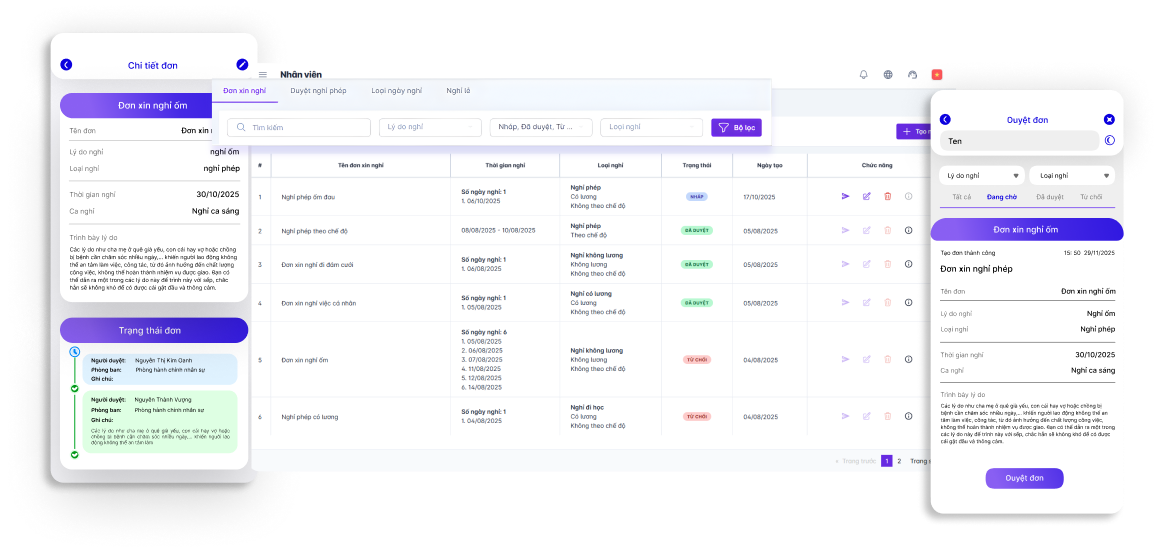Edit the 'Nghỉ phép ốm đau' row
The width and height of the screenshot is (1159, 555).
tap(867, 196)
